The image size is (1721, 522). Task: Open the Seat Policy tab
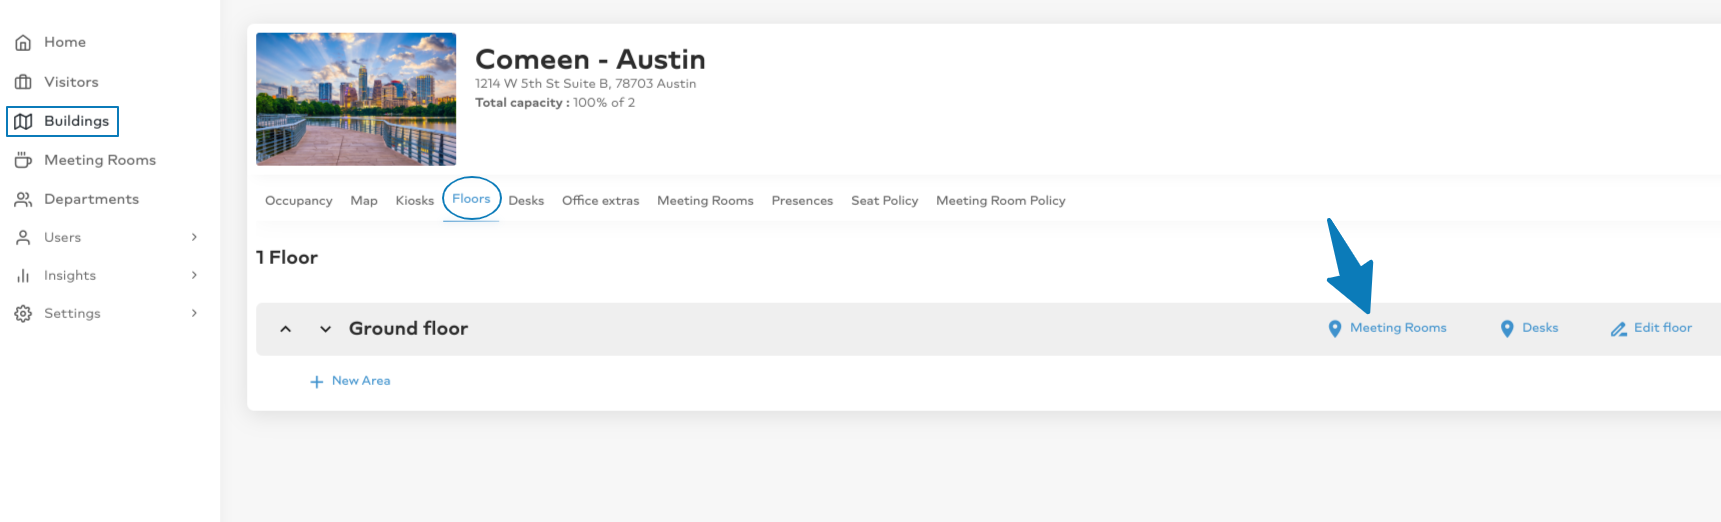884,201
